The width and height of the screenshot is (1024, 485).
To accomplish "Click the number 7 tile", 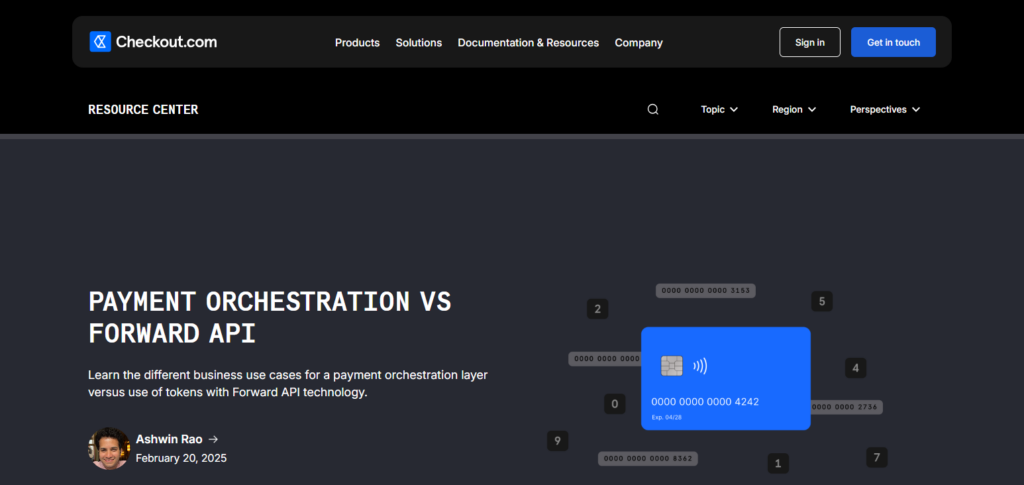I will pyautogui.click(x=877, y=457).
